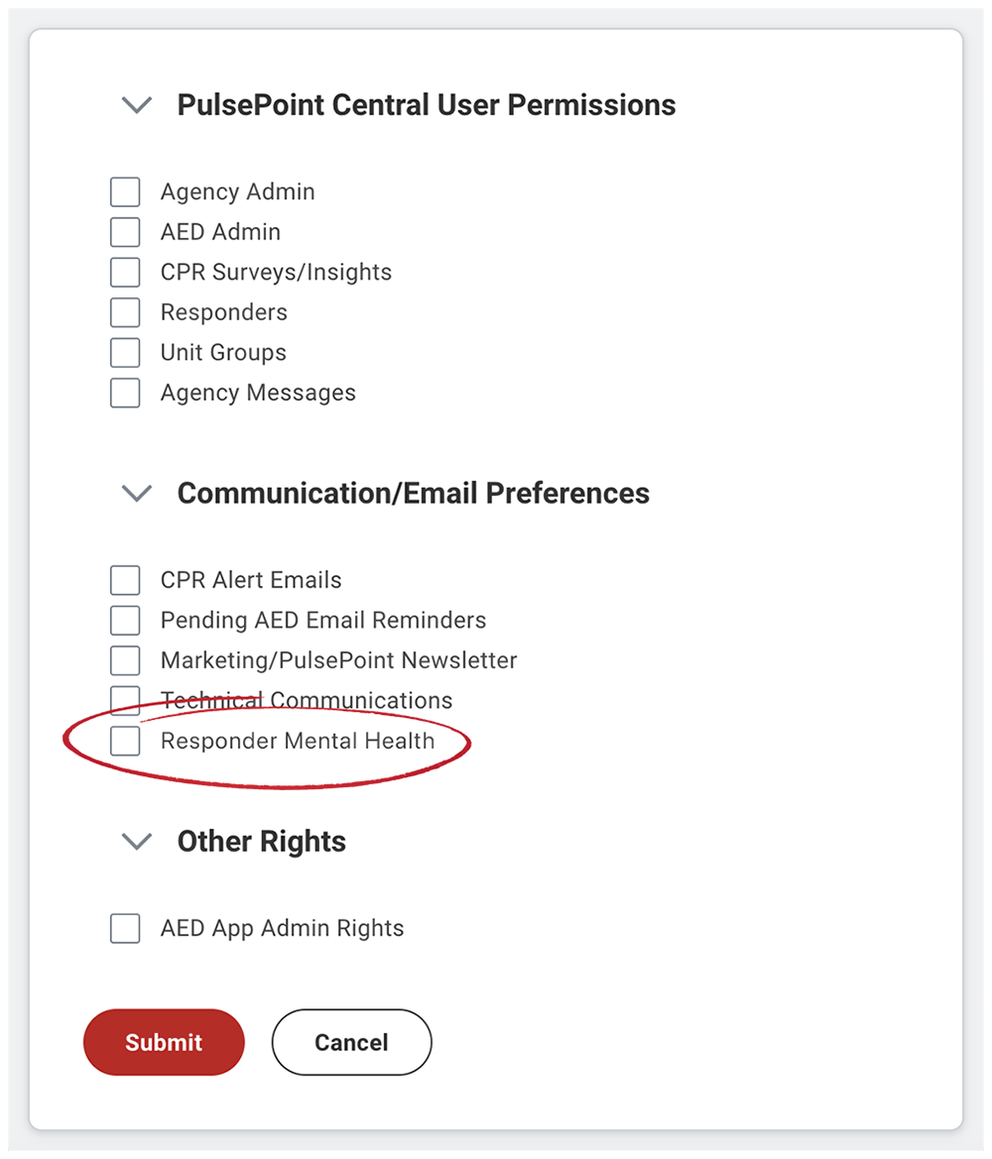This screenshot has width=992, height=1159.
Task: Collapse the Communication/Email Preferences section
Action: [136, 493]
